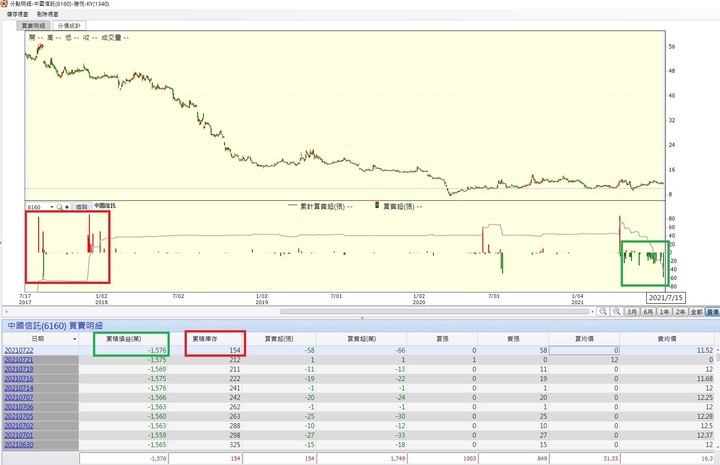Open date link 20210719
The image size is (720, 465).
(x=19, y=369)
